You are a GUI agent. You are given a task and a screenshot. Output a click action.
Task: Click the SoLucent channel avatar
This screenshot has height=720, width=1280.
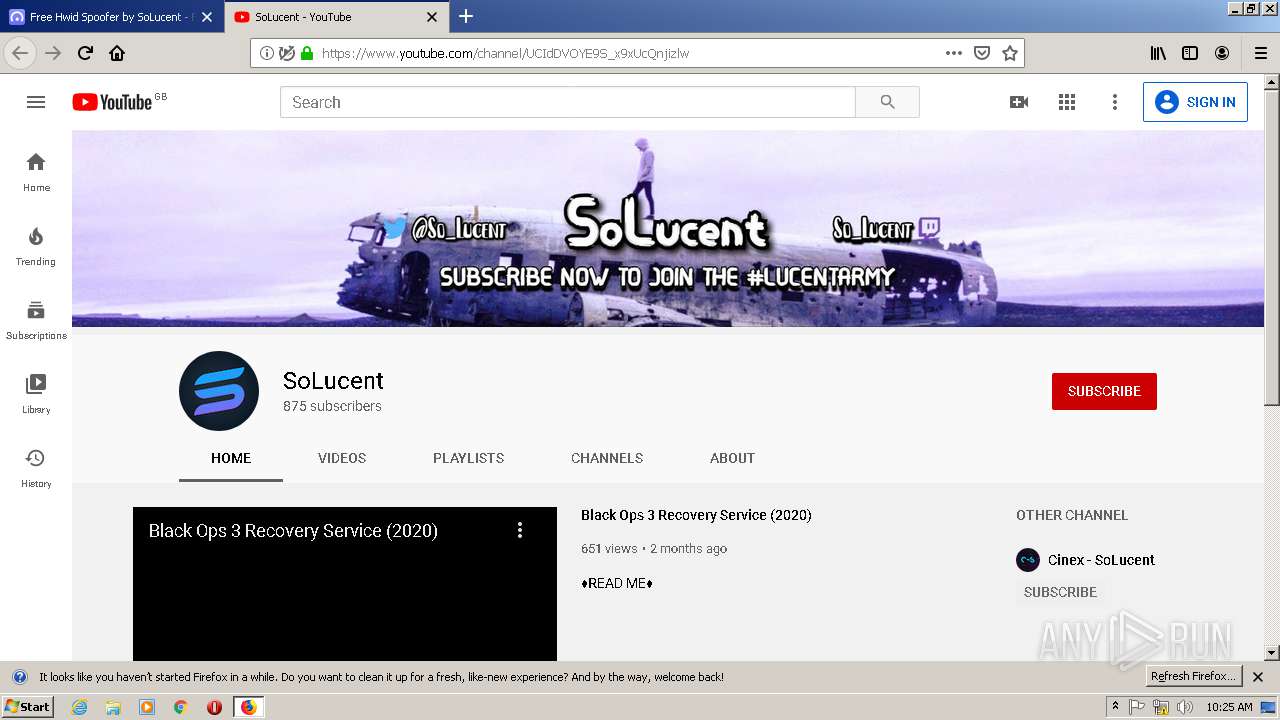coord(219,391)
